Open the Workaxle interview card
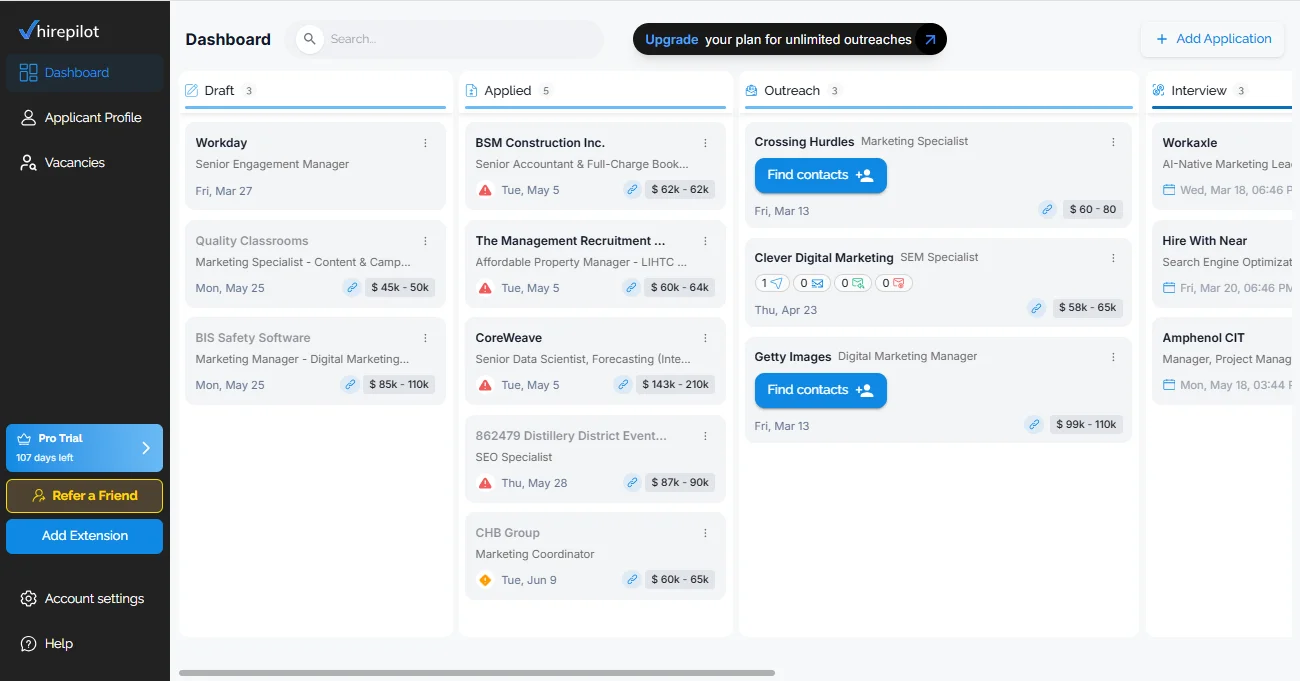 tap(1222, 166)
